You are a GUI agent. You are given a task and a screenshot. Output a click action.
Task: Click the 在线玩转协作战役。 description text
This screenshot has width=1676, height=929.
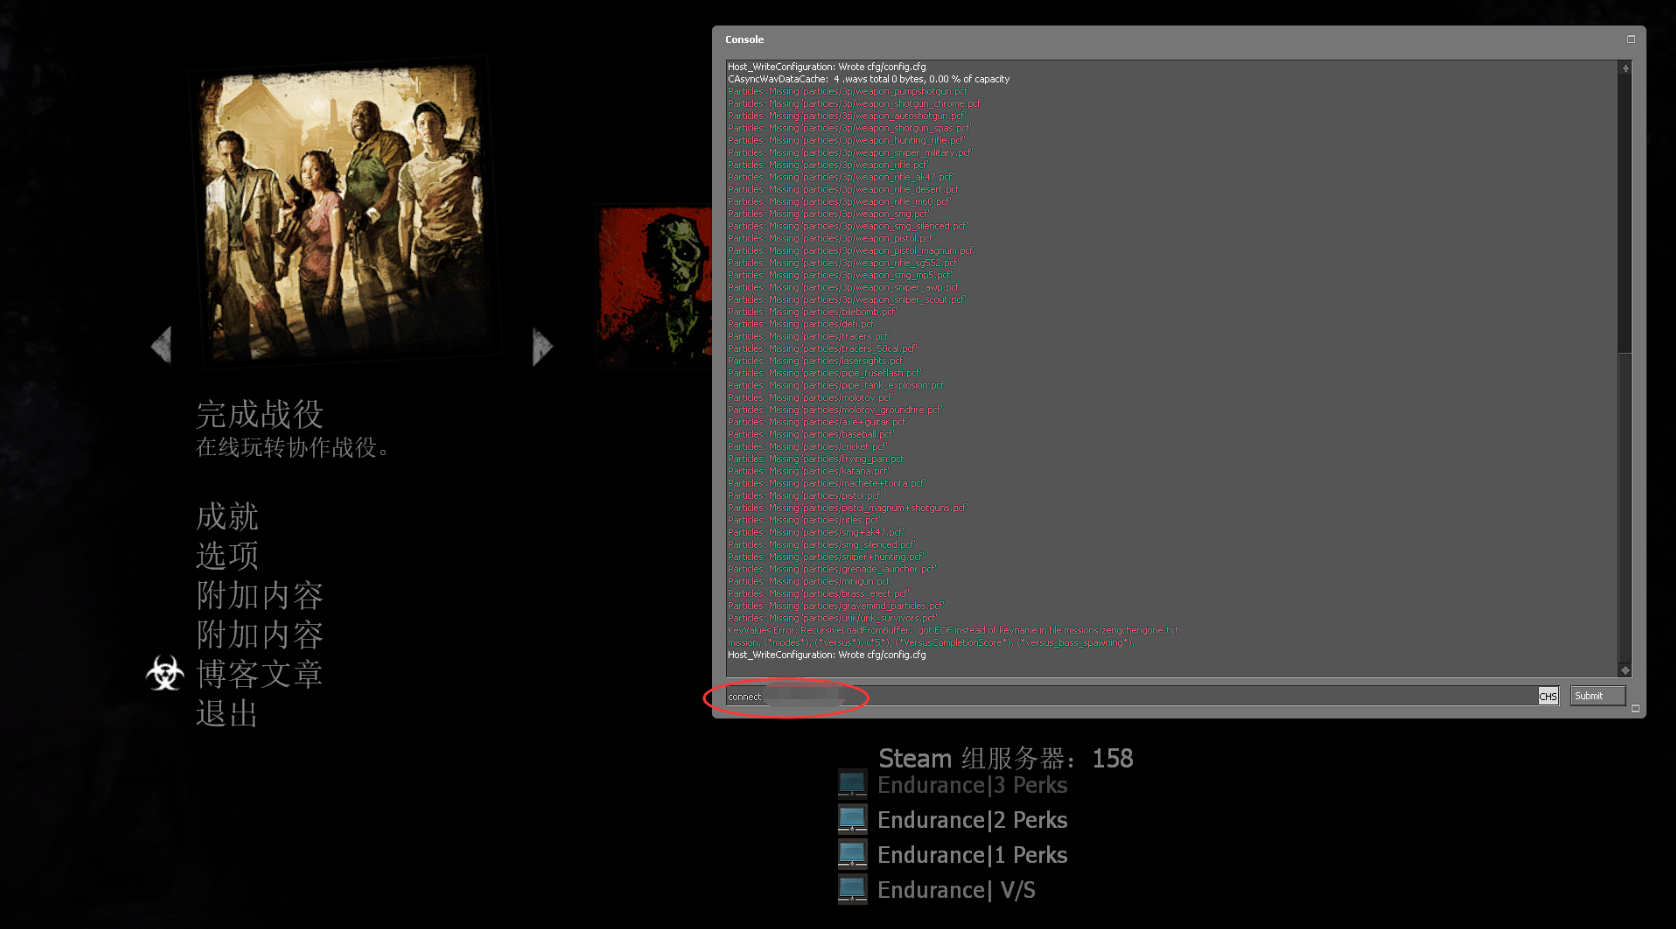coord(293,447)
